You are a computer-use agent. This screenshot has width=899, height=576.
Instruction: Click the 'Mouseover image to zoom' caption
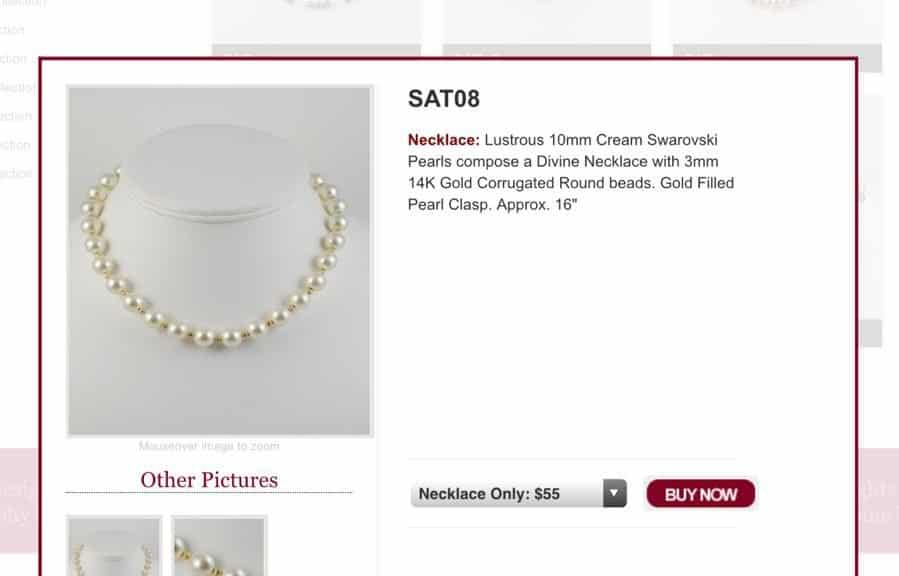point(209,446)
